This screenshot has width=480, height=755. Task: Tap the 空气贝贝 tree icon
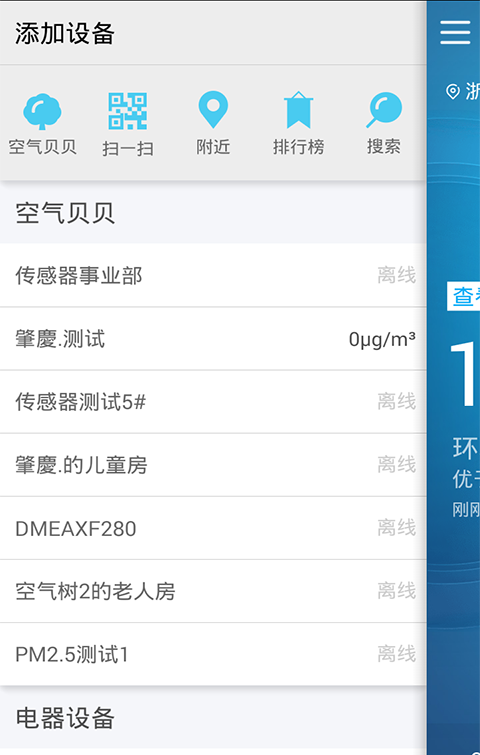click(x=42, y=111)
